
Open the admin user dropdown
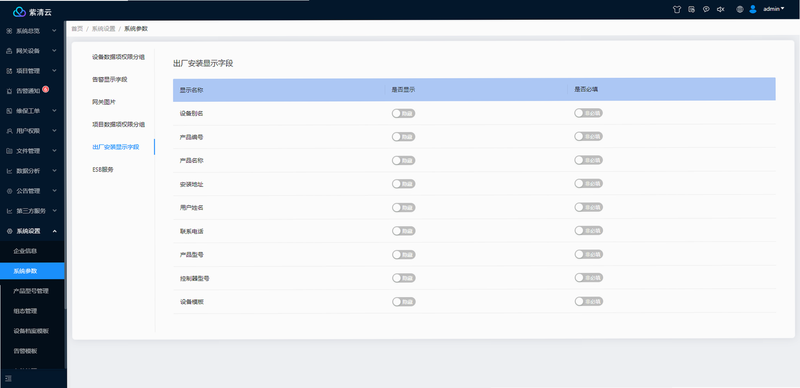point(773,9)
